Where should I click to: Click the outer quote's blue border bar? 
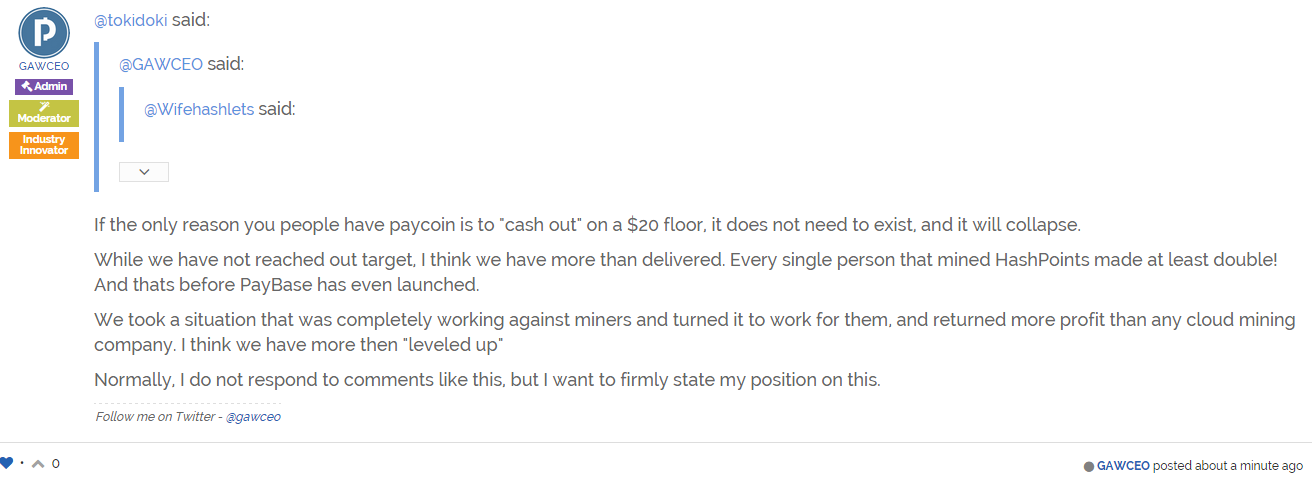pos(96,116)
